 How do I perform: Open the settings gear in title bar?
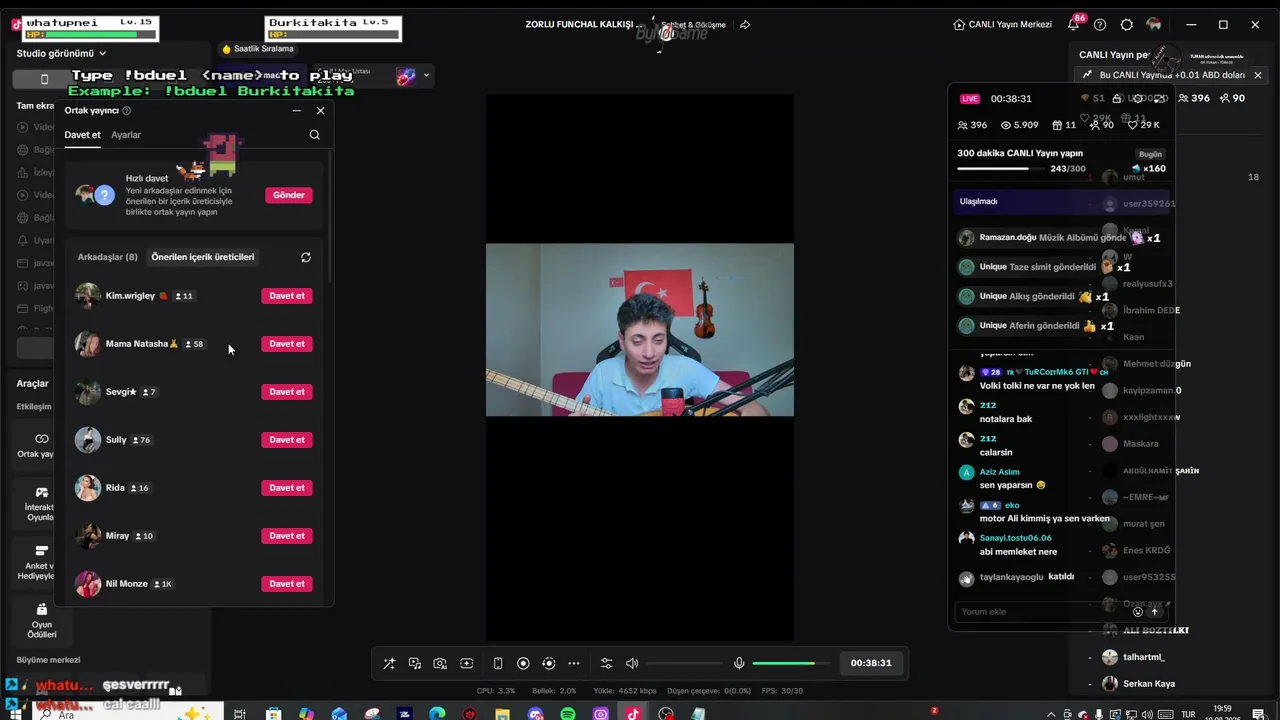pyautogui.click(x=1127, y=24)
